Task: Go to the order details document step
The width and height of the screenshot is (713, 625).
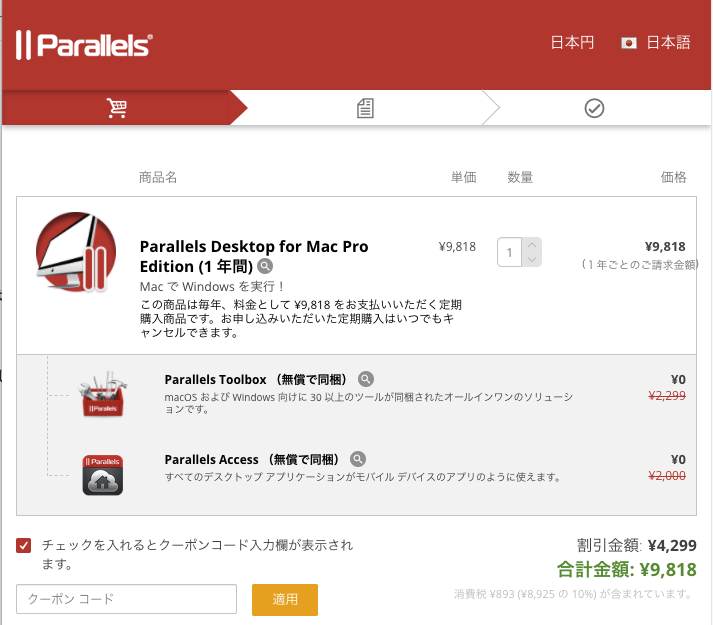Action: coord(365,108)
